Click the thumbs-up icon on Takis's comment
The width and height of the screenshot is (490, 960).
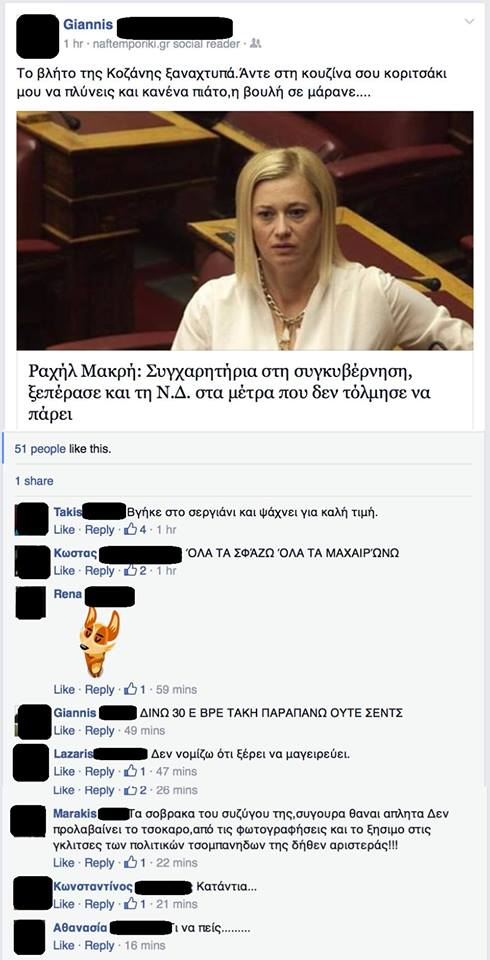[130, 530]
